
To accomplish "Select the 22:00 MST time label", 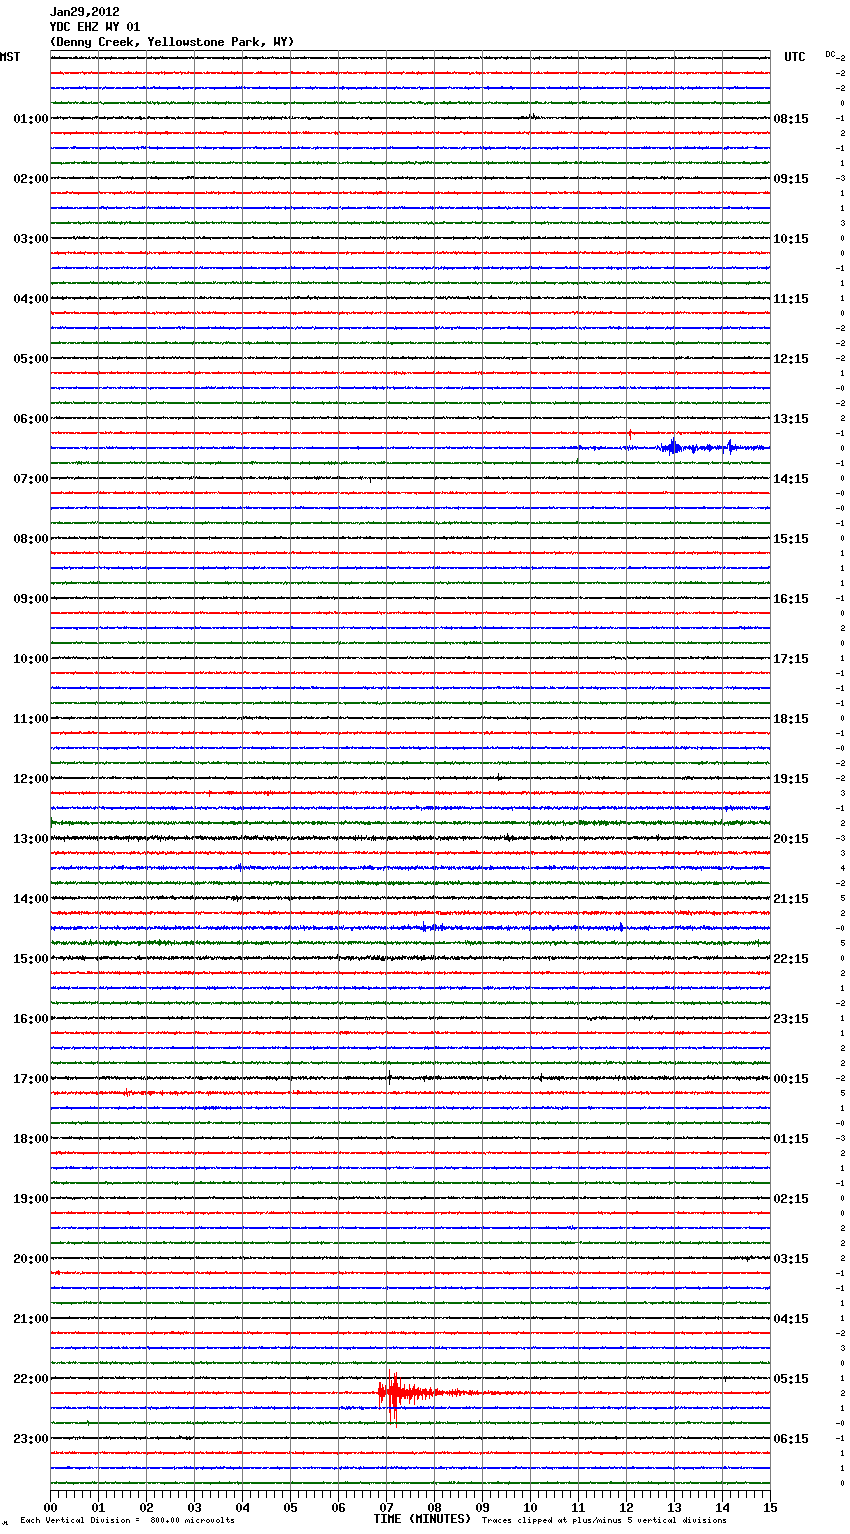I will [x=31, y=1379].
